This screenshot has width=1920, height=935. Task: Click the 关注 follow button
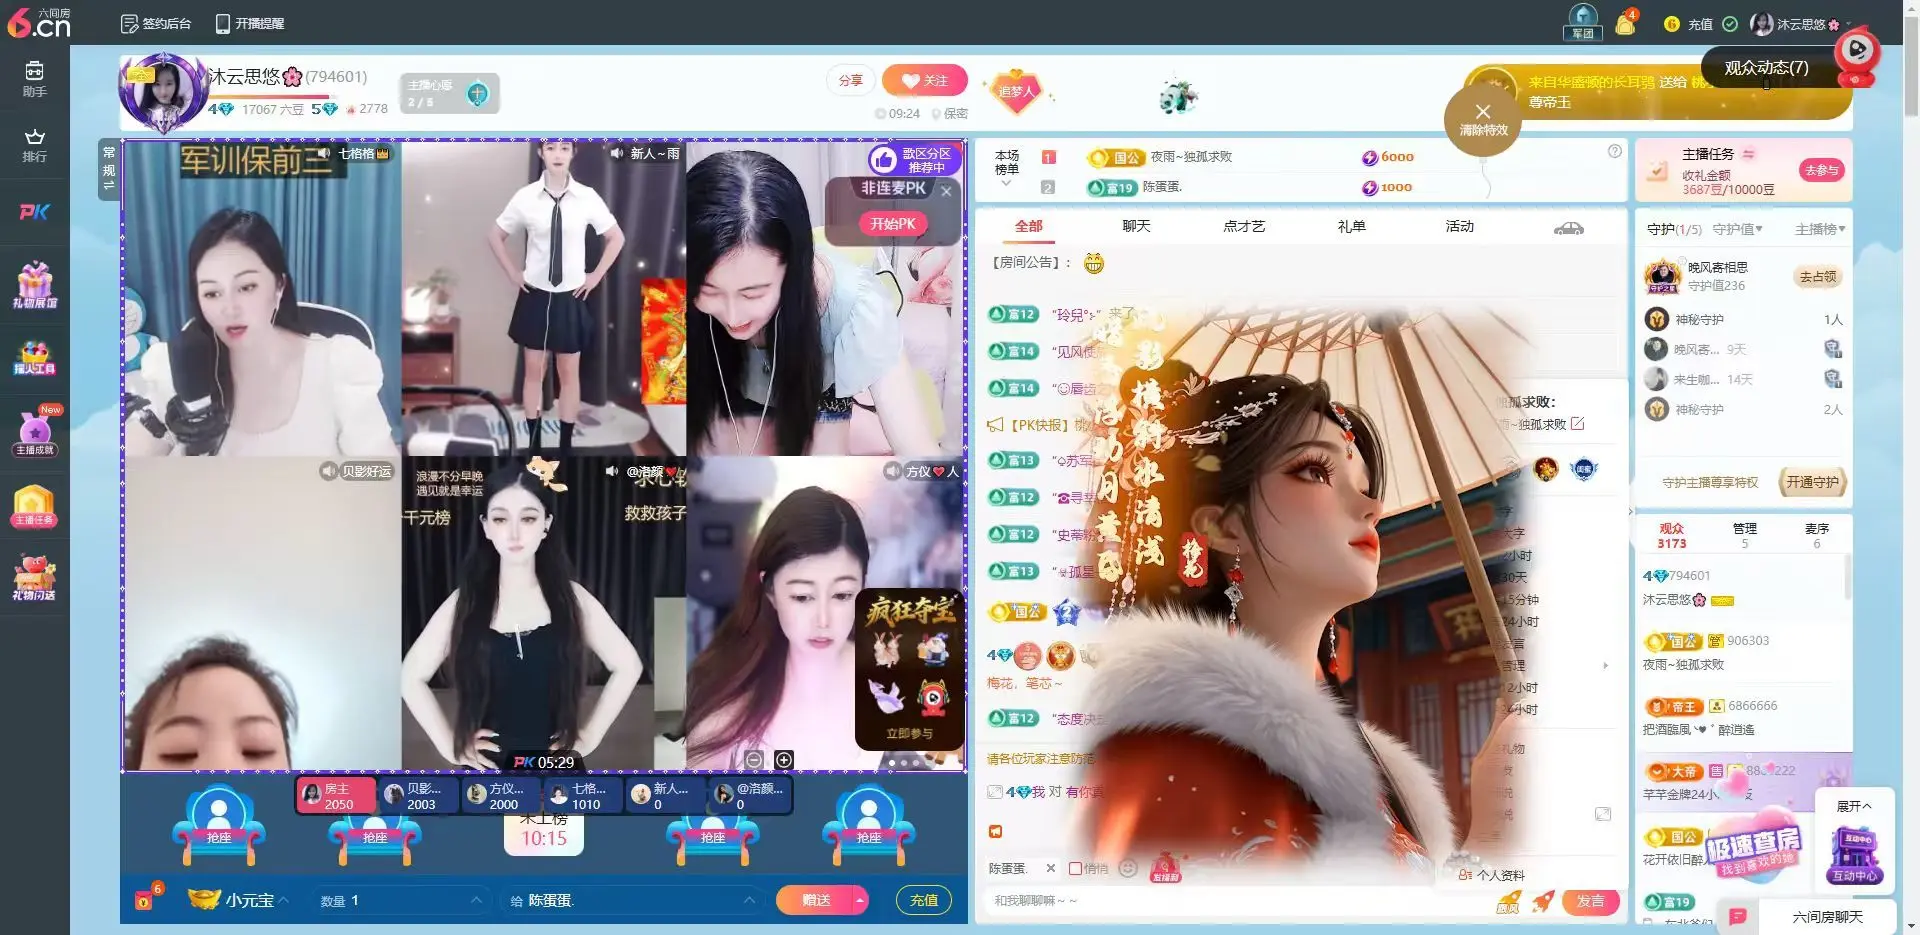coord(925,80)
